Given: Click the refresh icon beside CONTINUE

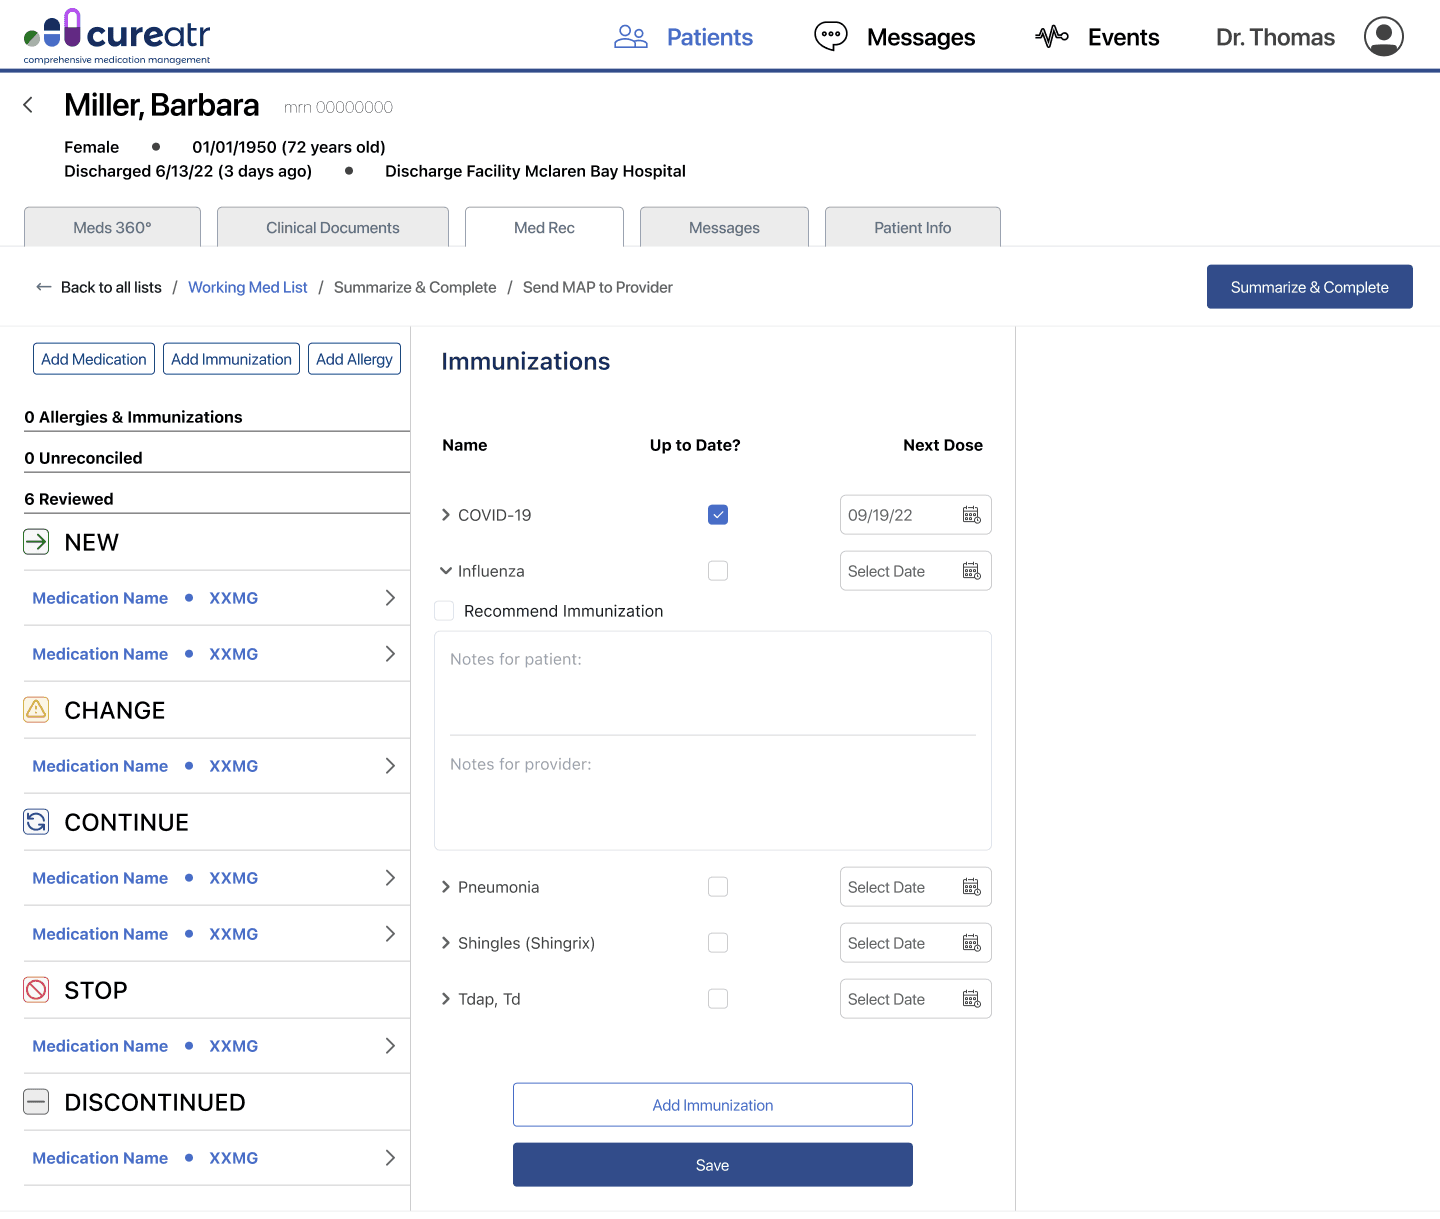Looking at the screenshot, I should 36,822.
